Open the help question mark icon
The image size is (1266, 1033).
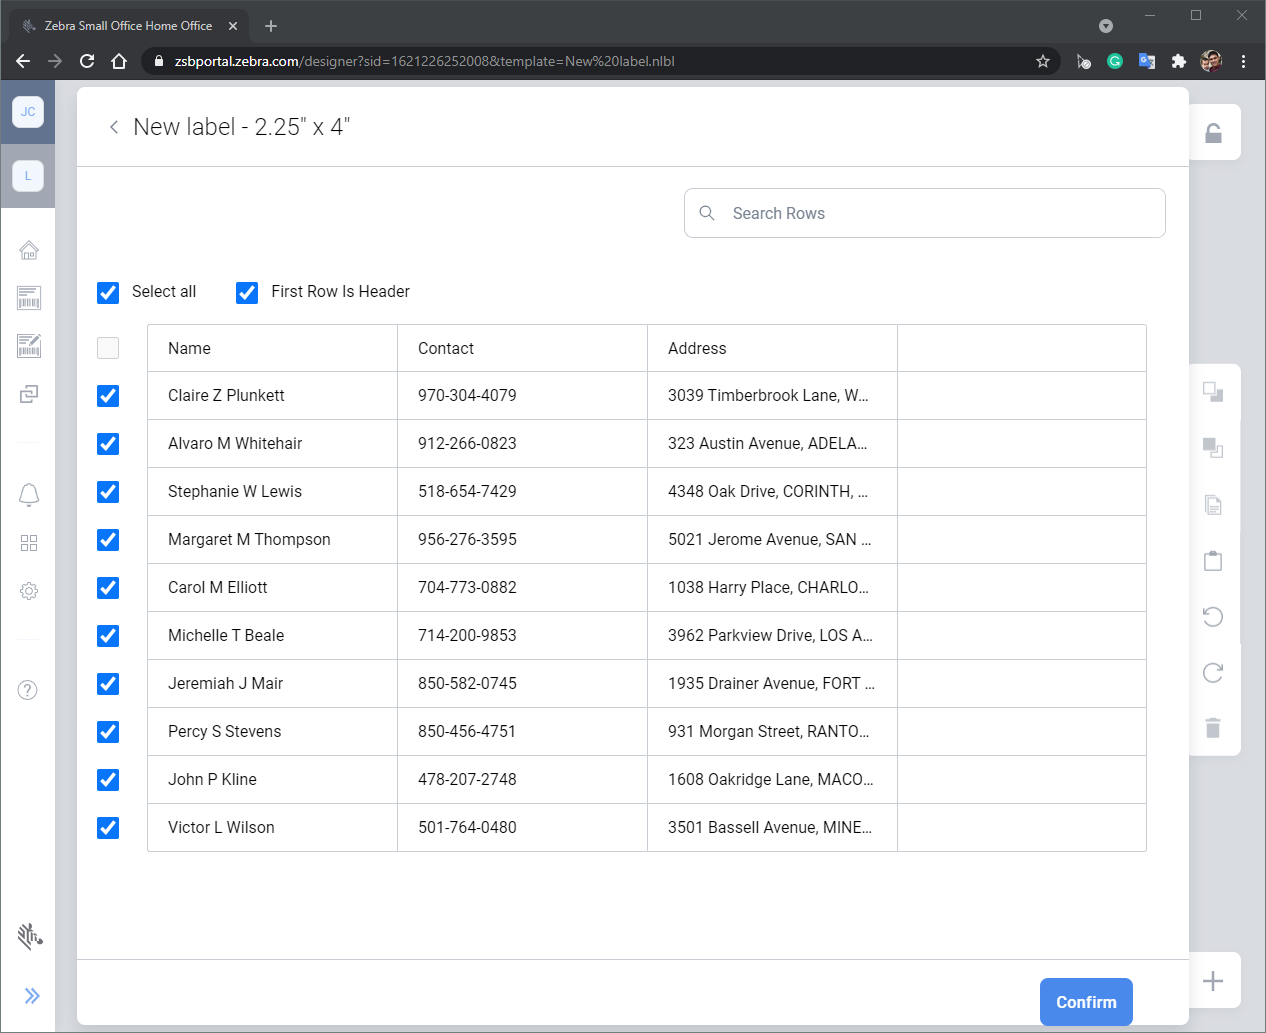pos(28,690)
